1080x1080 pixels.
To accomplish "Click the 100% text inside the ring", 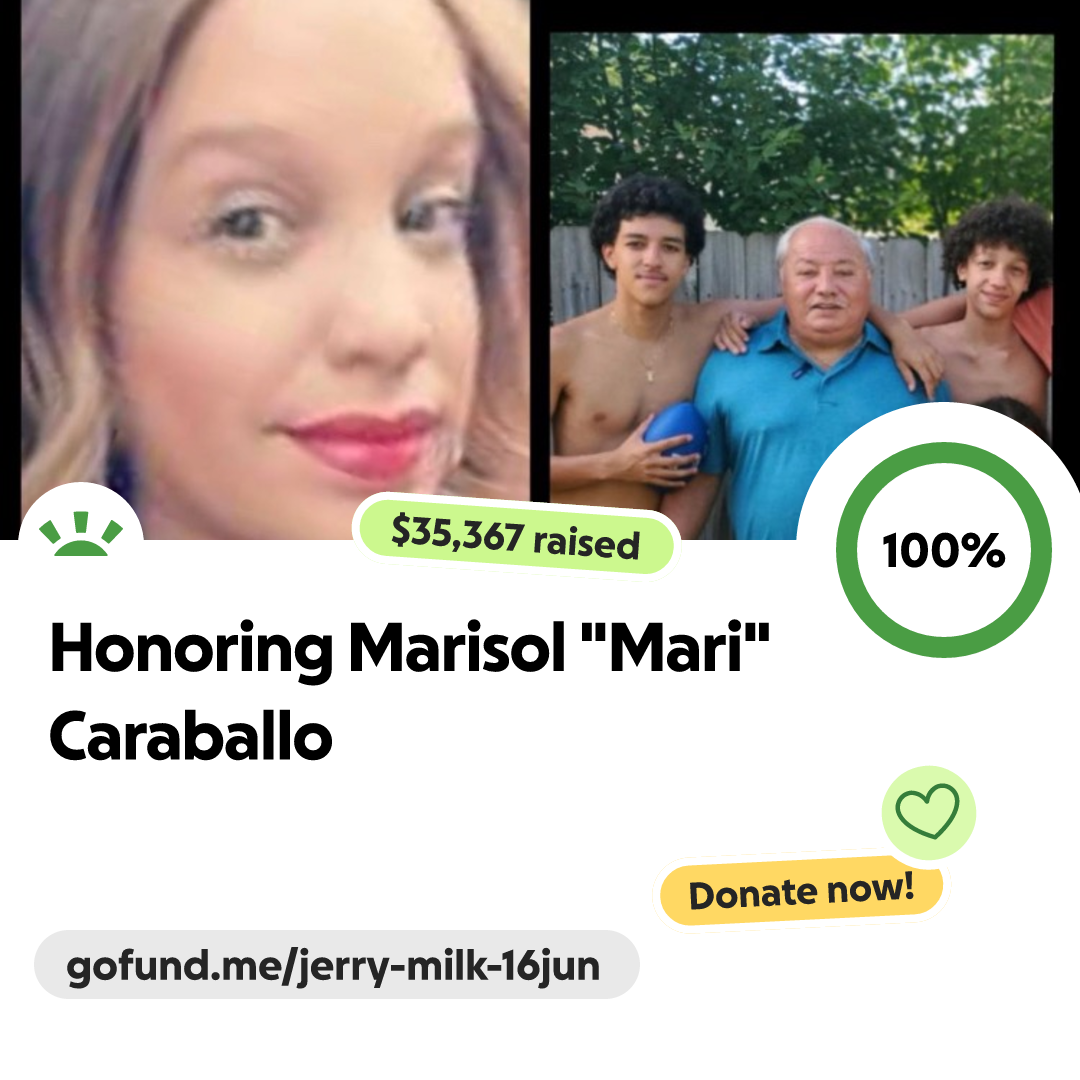I will pyautogui.click(x=944, y=550).
